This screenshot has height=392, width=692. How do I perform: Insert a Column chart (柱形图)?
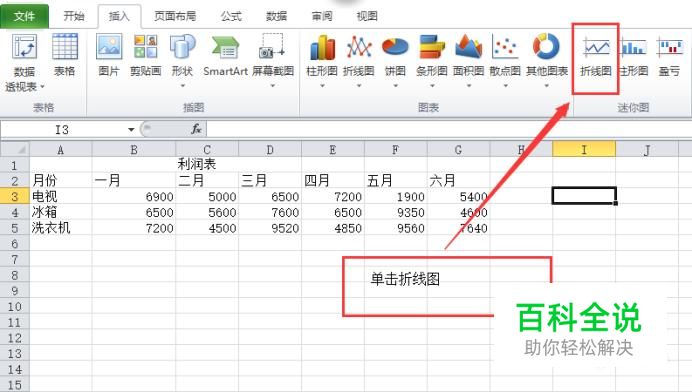pos(322,60)
